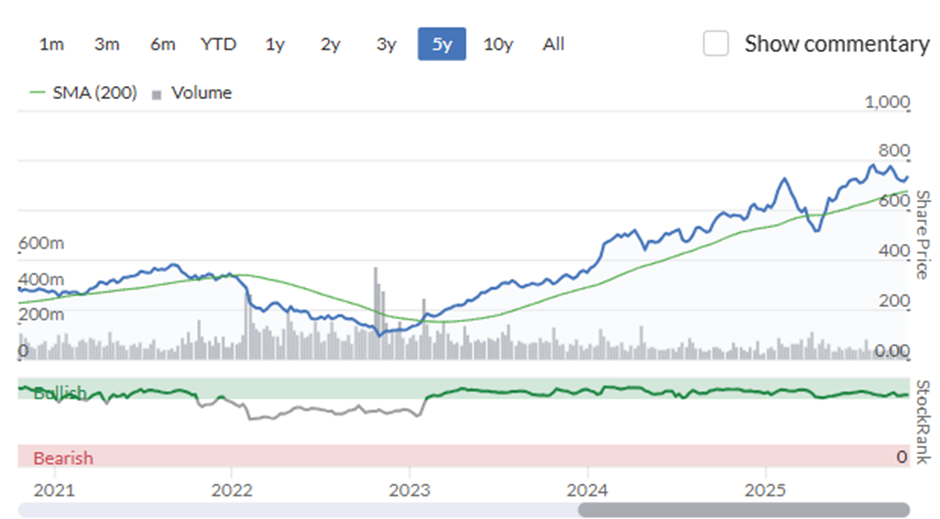Click the 200m volume axis value
940x519 pixels.
(x=41, y=314)
